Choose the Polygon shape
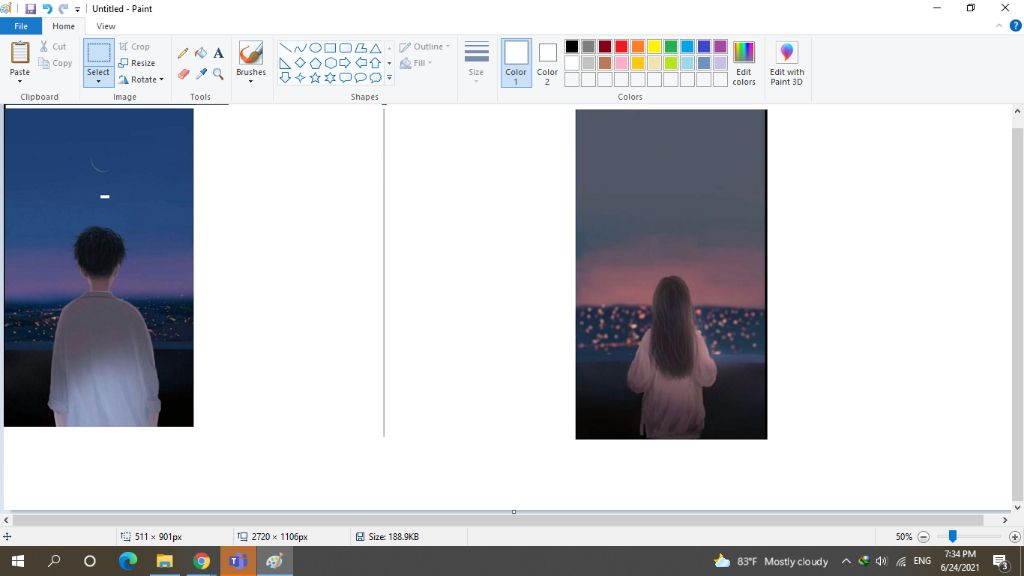 click(360, 48)
